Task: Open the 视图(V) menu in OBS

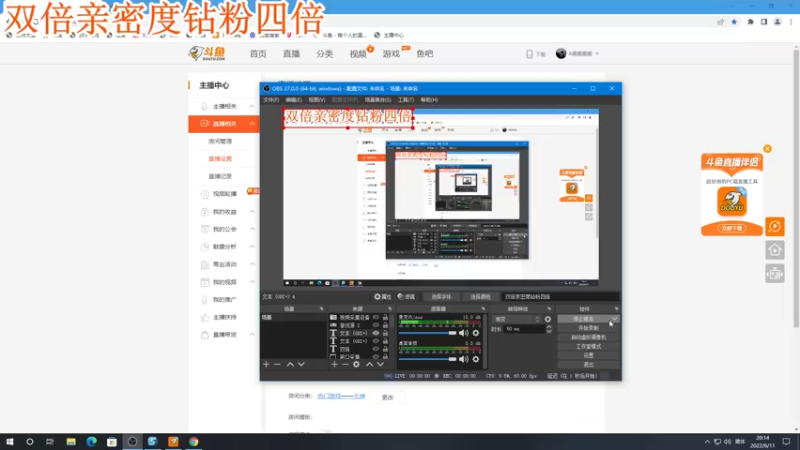Action: (316, 100)
